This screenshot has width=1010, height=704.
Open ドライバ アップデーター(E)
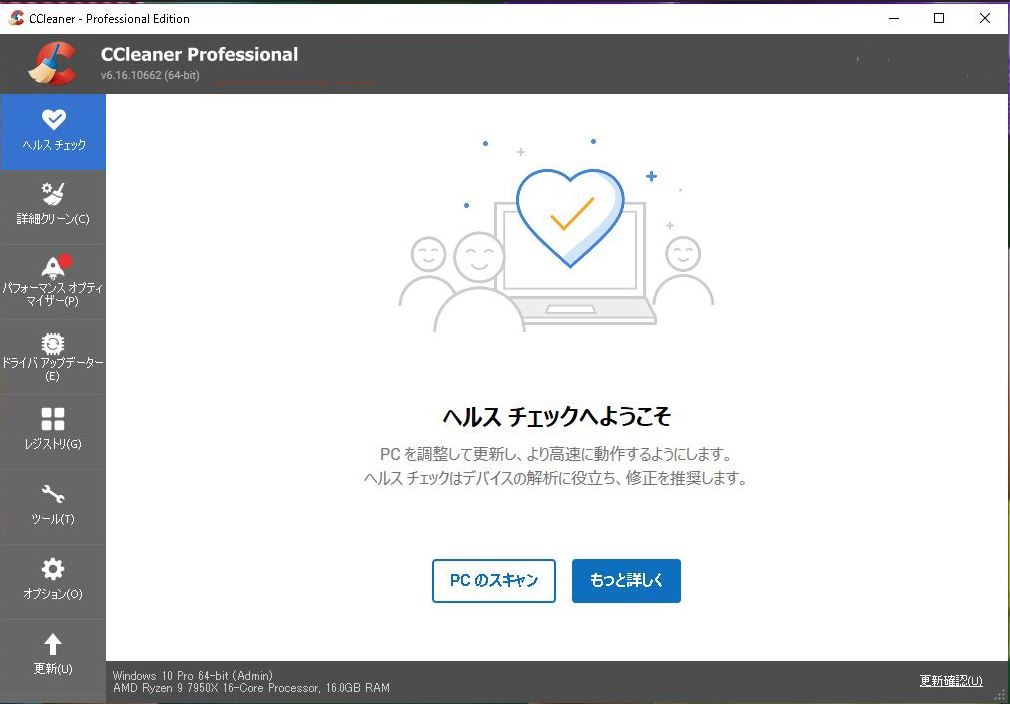(x=53, y=357)
